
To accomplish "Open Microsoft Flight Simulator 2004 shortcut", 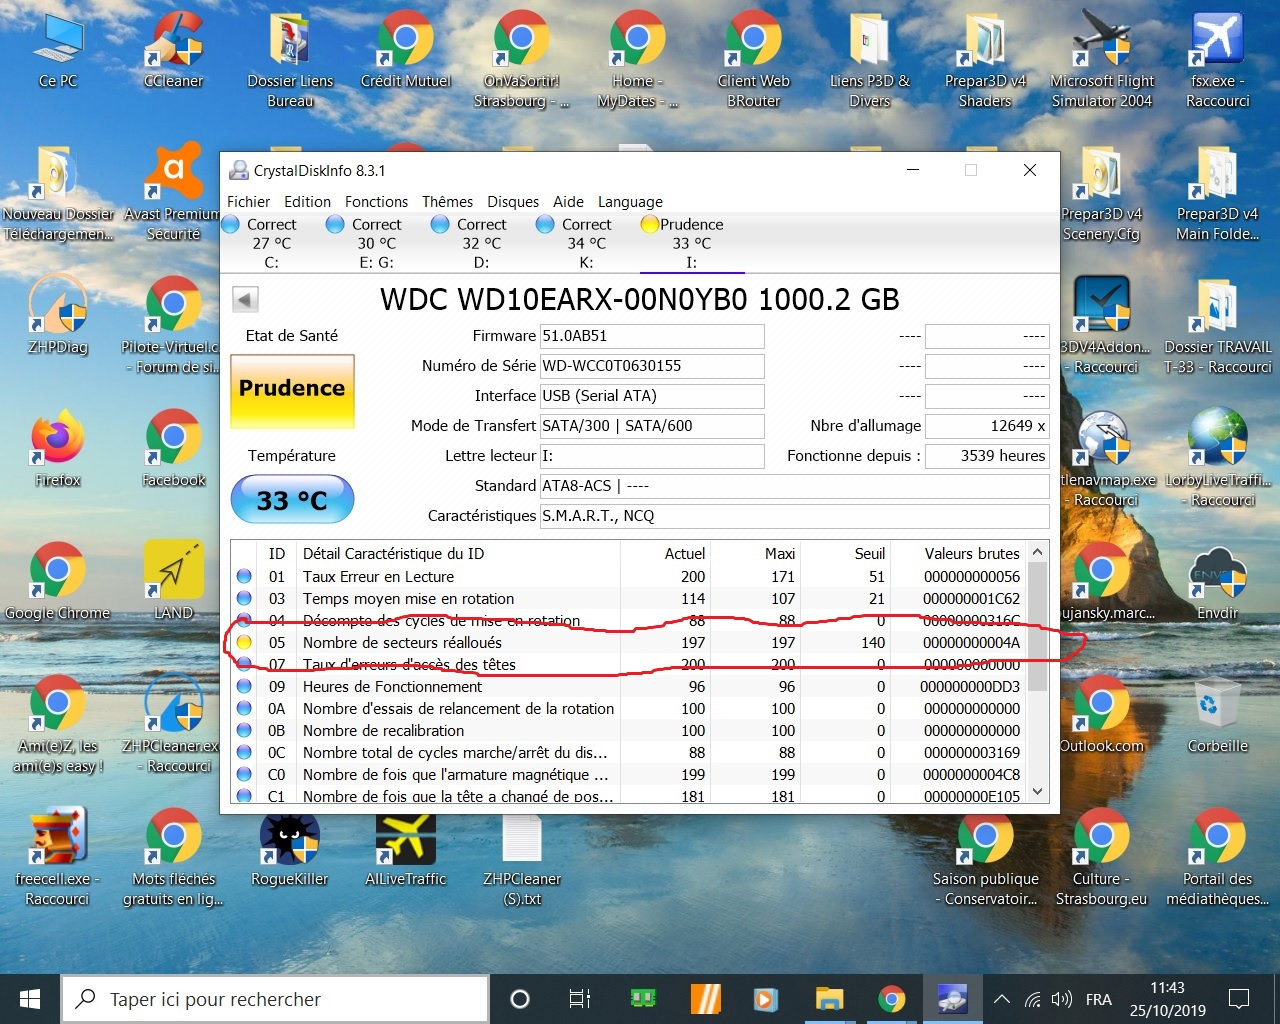I will tap(1102, 60).
